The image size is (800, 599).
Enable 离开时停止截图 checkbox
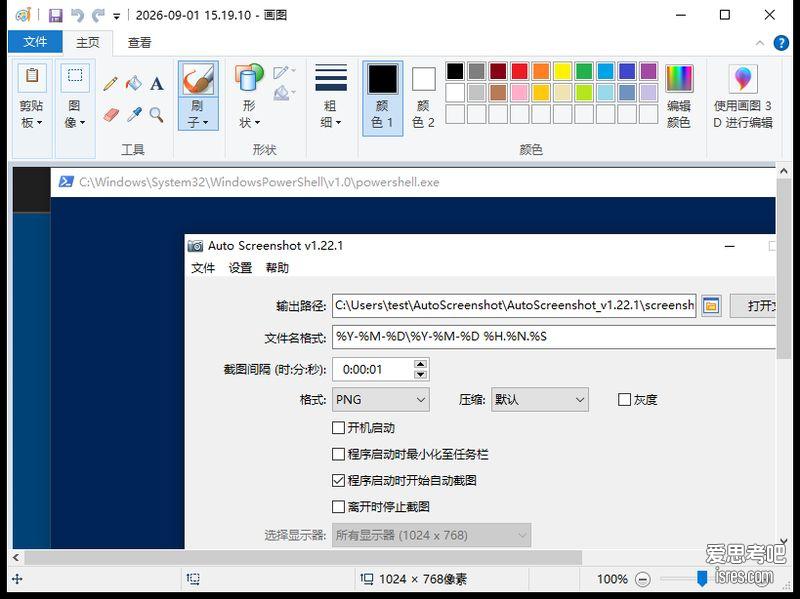click(x=338, y=507)
